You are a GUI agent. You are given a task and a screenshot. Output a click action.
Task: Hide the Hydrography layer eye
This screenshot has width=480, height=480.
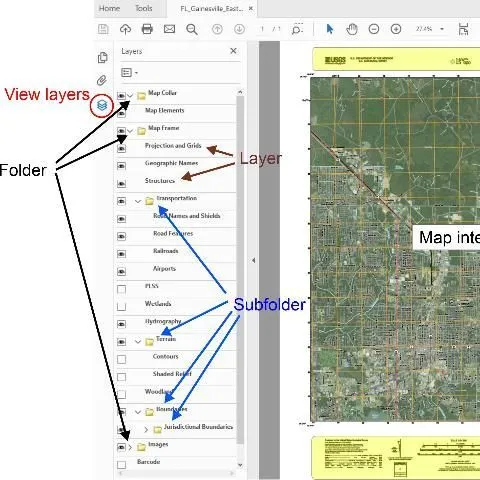click(122, 324)
